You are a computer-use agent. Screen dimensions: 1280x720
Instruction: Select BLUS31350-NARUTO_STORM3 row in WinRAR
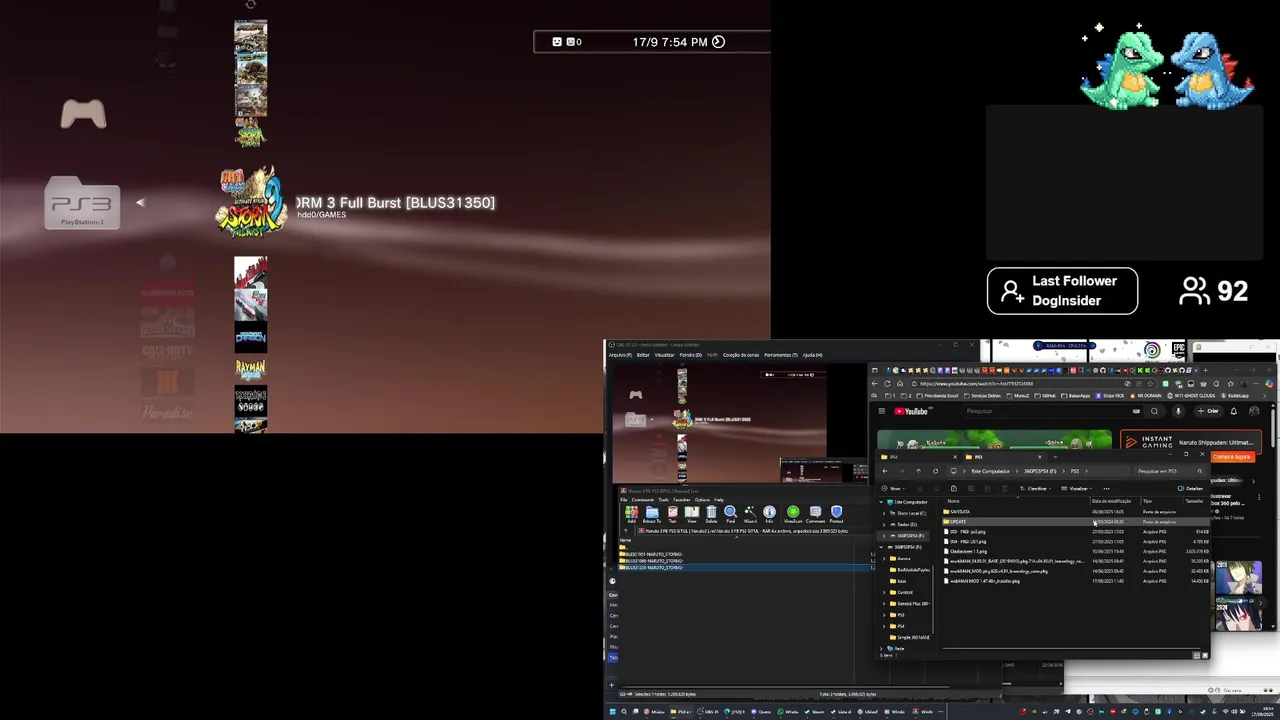coord(745,568)
